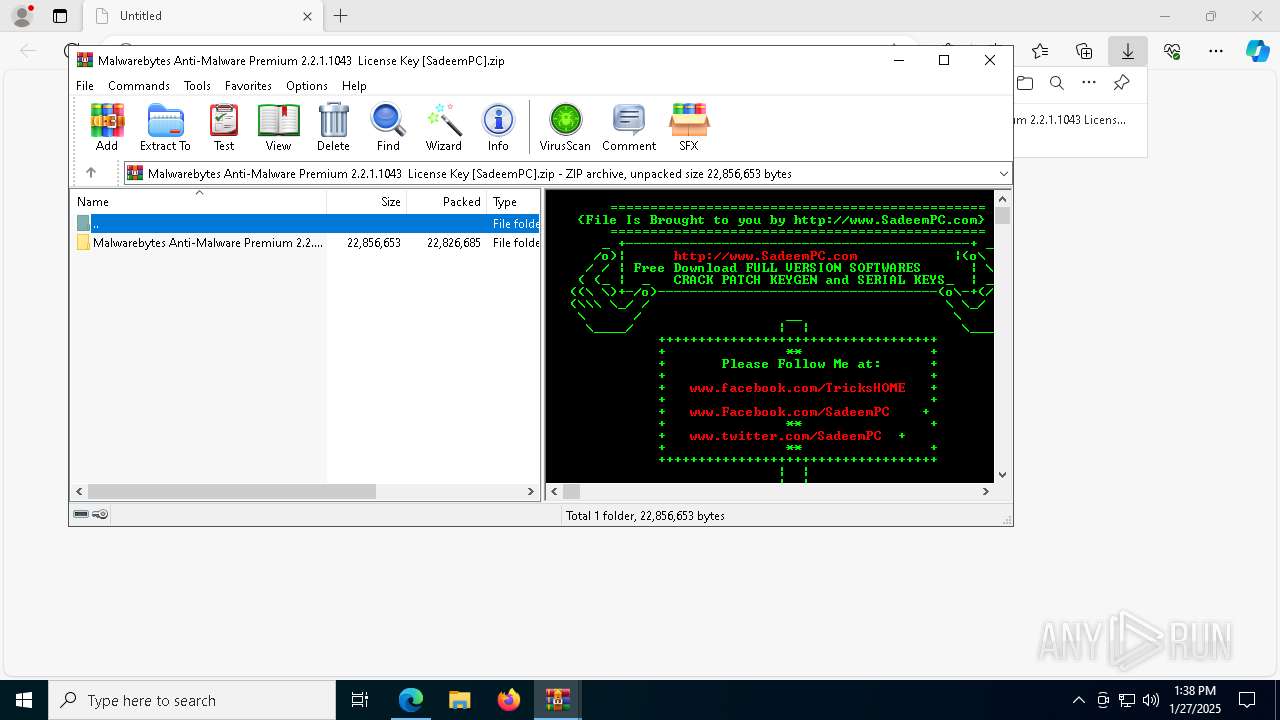This screenshot has height=720, width=1280.
Task: Click comment pane vertical scrollbar down arrow
Action: click(x=1003, y=475)
